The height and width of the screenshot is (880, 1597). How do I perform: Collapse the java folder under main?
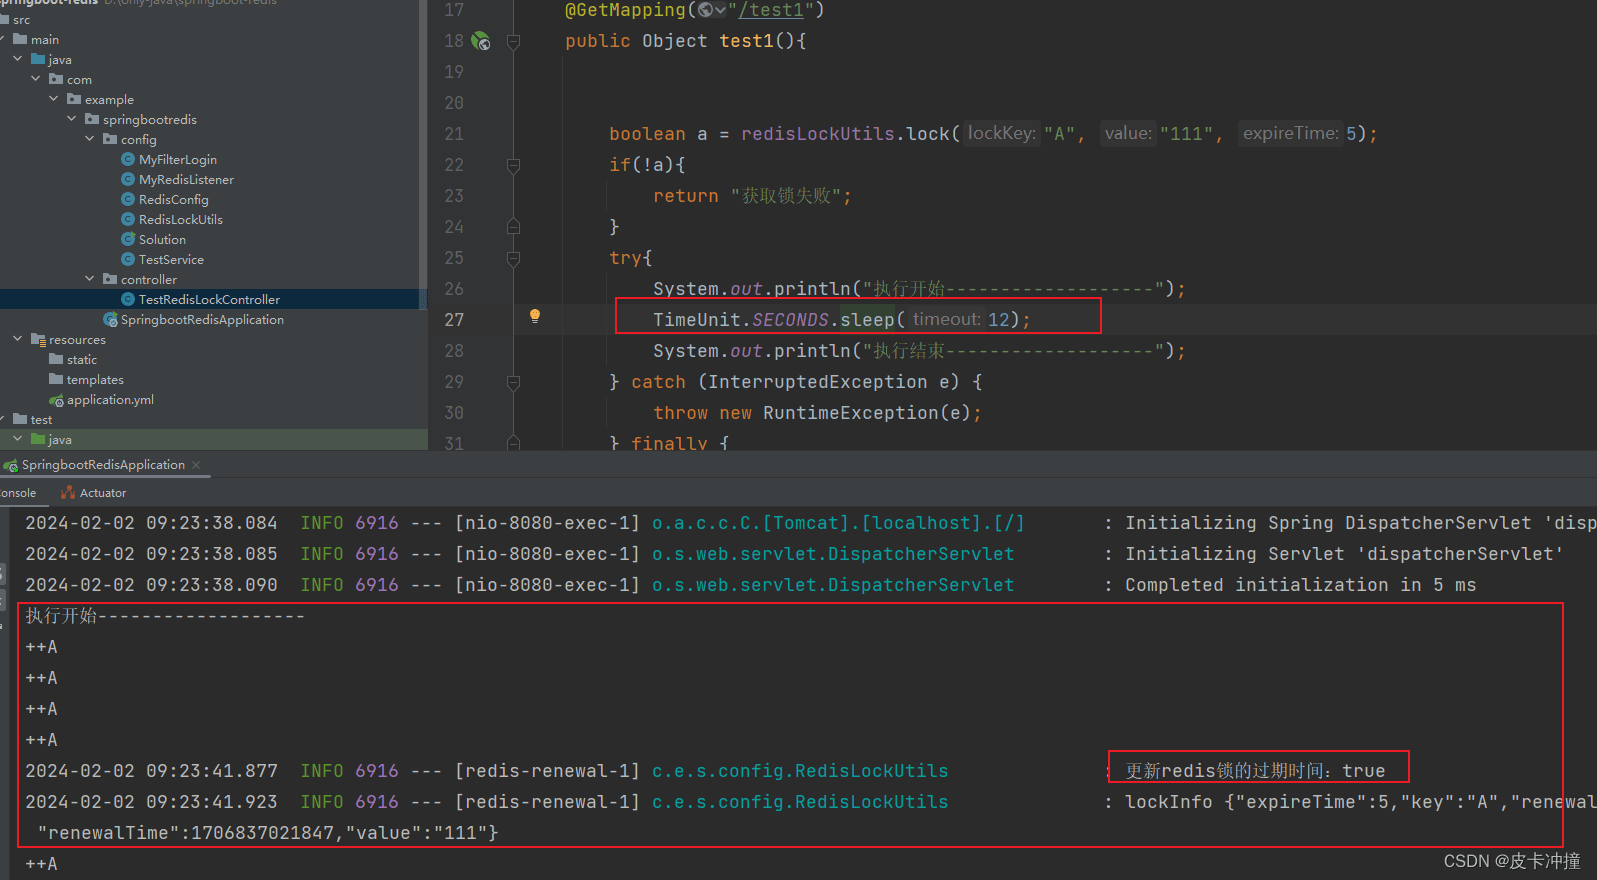point(18,60)
